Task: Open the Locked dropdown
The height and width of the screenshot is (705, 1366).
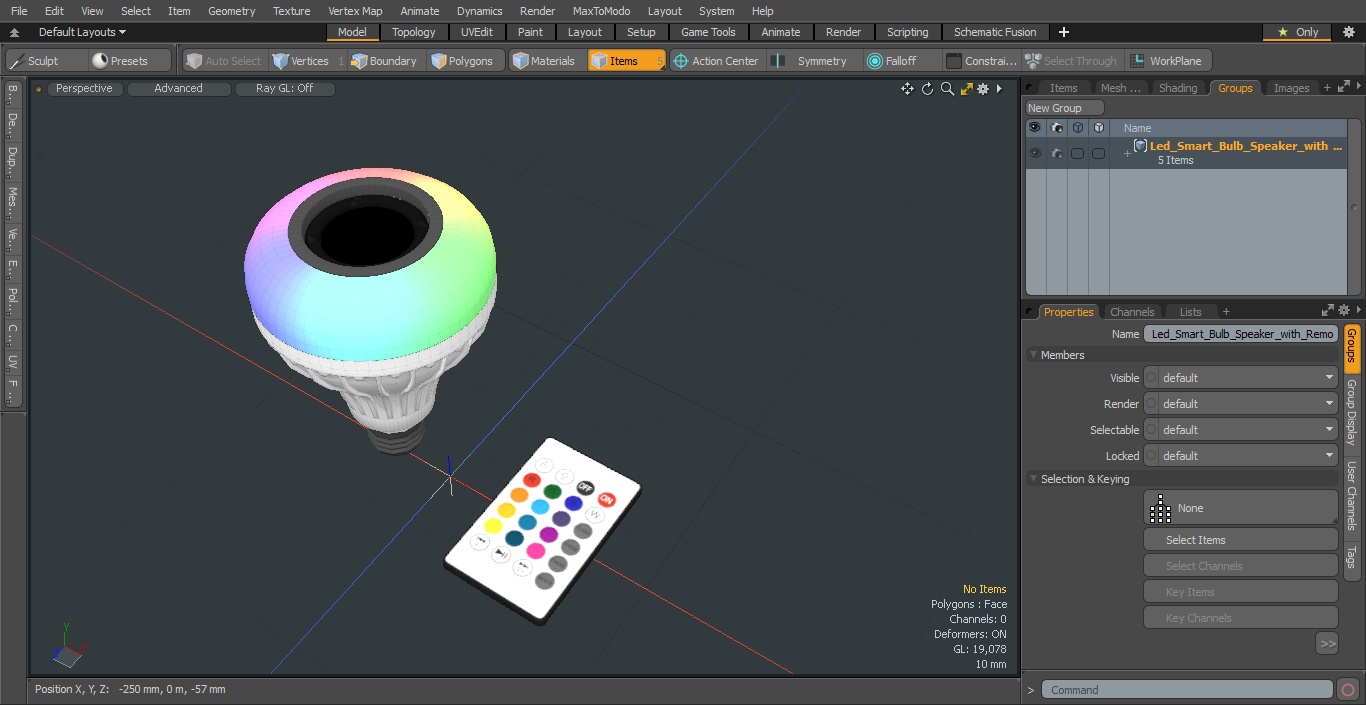Action: coord(1241,456)
